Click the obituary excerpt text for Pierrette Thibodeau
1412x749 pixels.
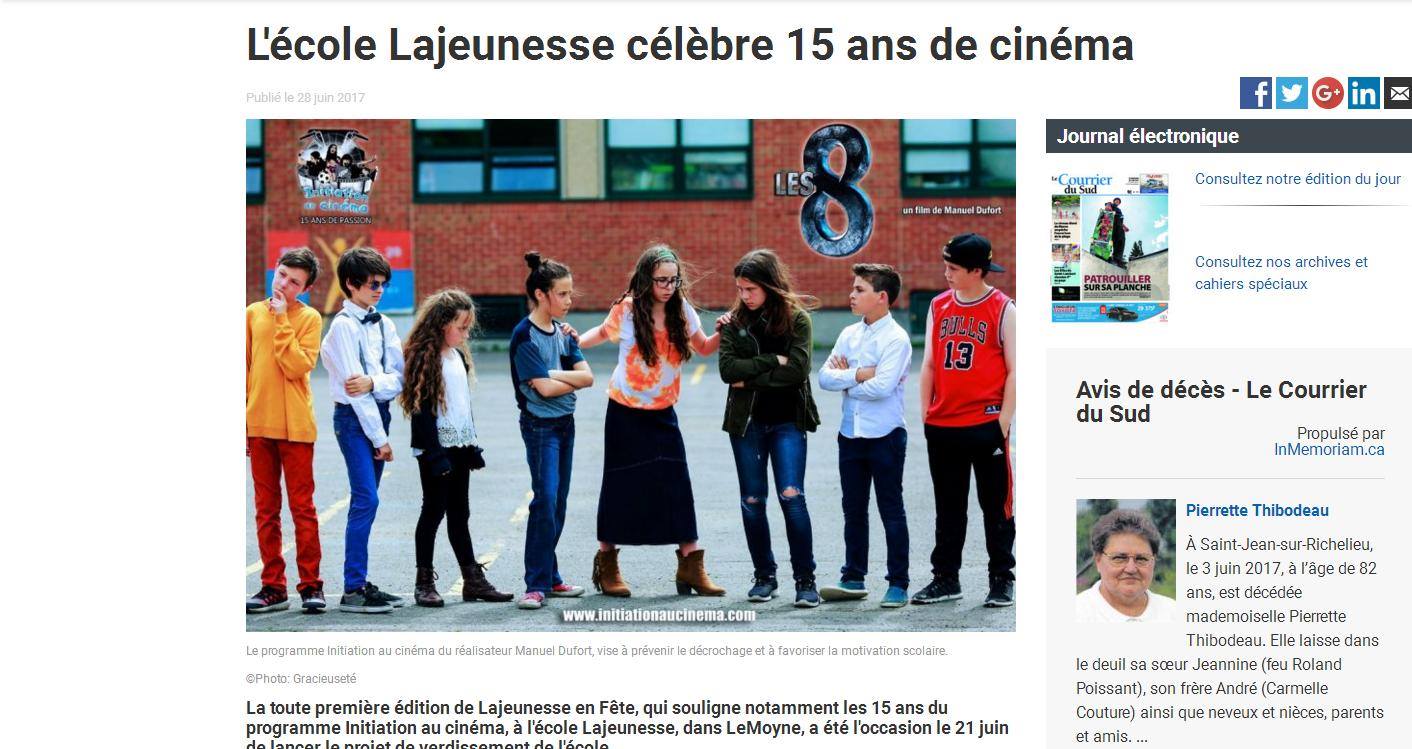pos(1230,640)
